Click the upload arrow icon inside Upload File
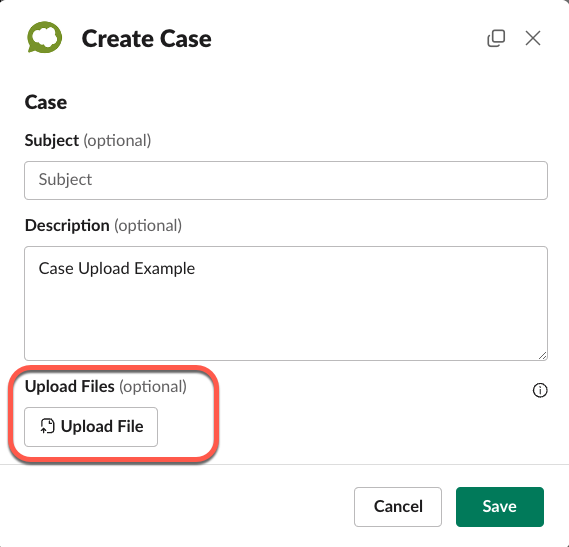Screen dimensions: 569x547 [47, 426]
